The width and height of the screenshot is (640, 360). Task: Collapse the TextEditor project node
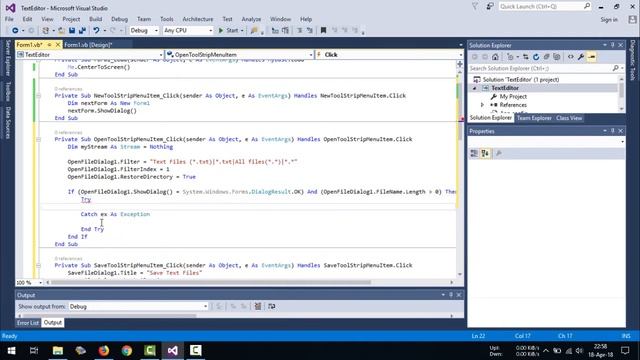click(475, 88)
